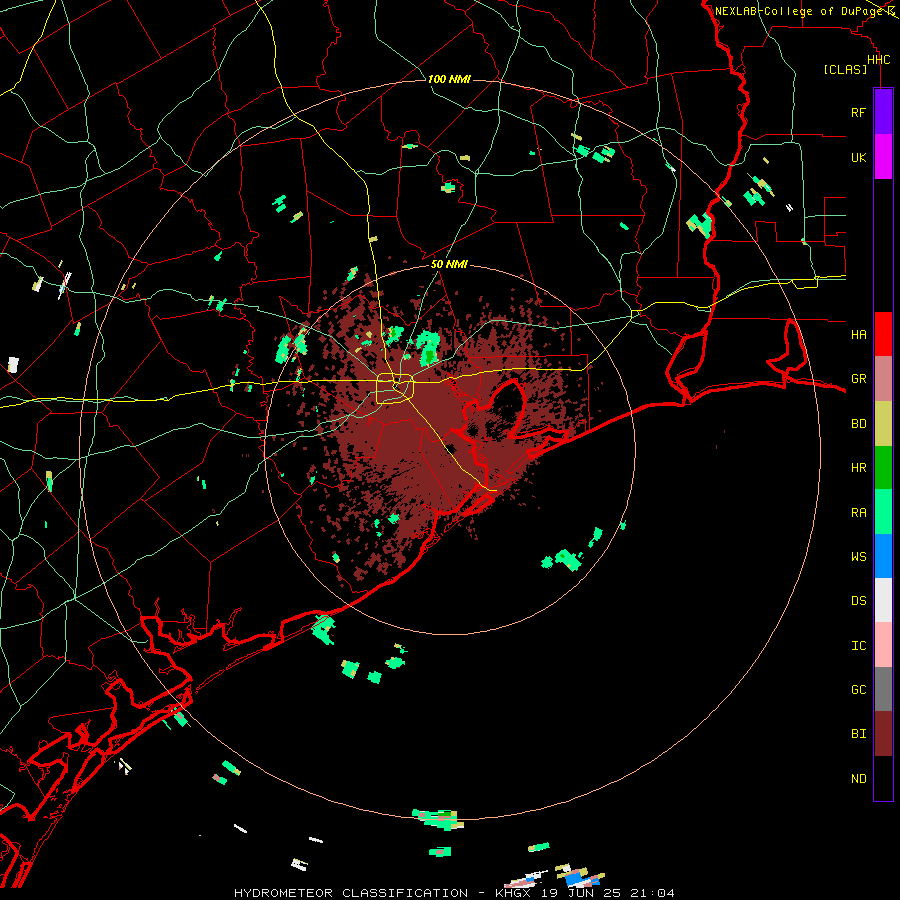Click the BI legend label

click(858, 734)
